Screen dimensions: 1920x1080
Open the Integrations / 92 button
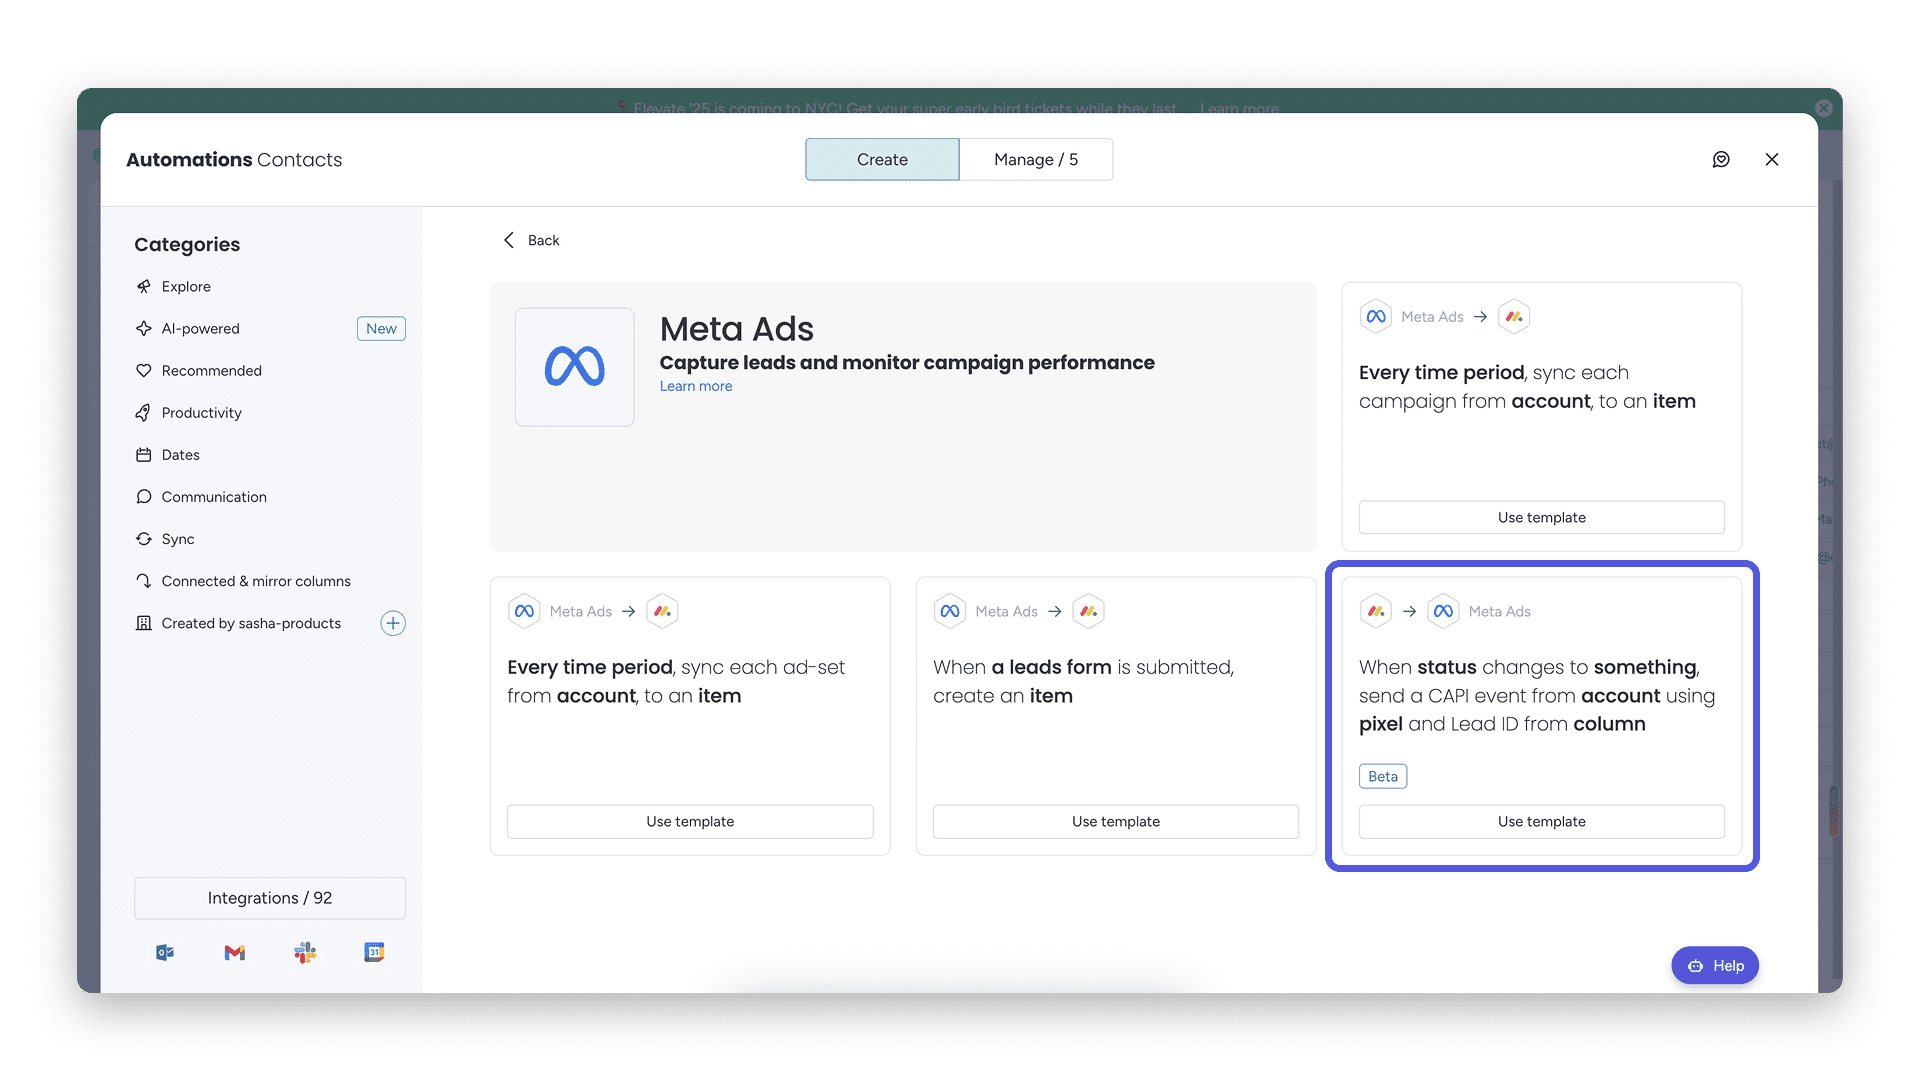269,898
